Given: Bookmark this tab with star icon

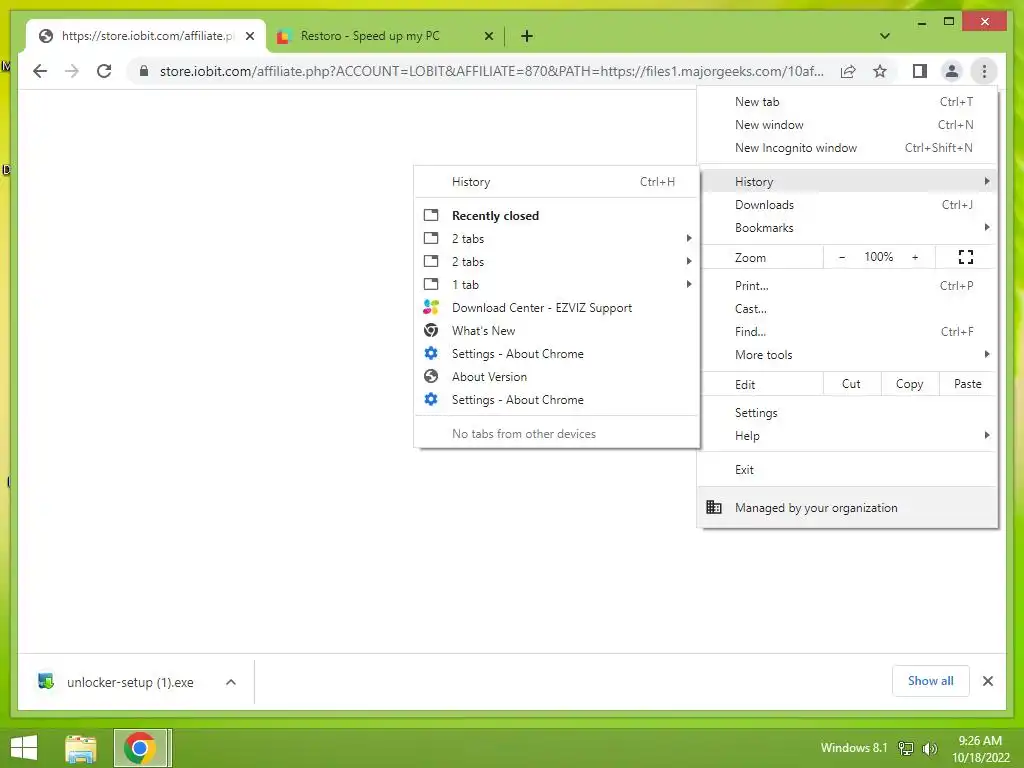Looking at the screenshot, I should pyautogui.click(x=880, y=71).
